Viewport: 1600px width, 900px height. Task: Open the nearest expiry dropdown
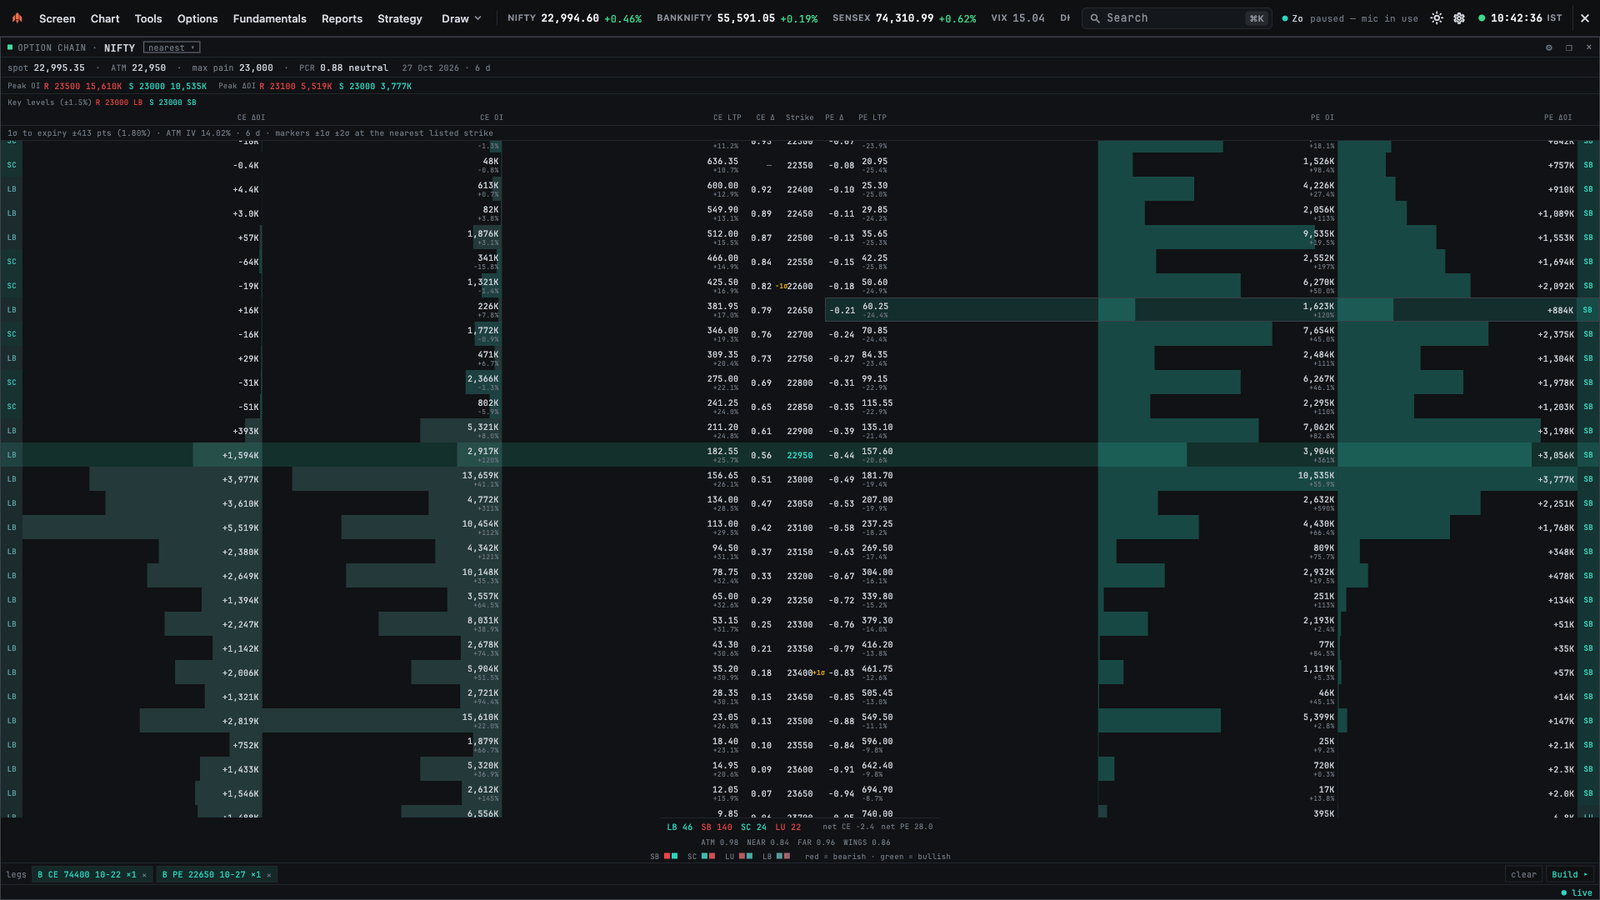172,47
